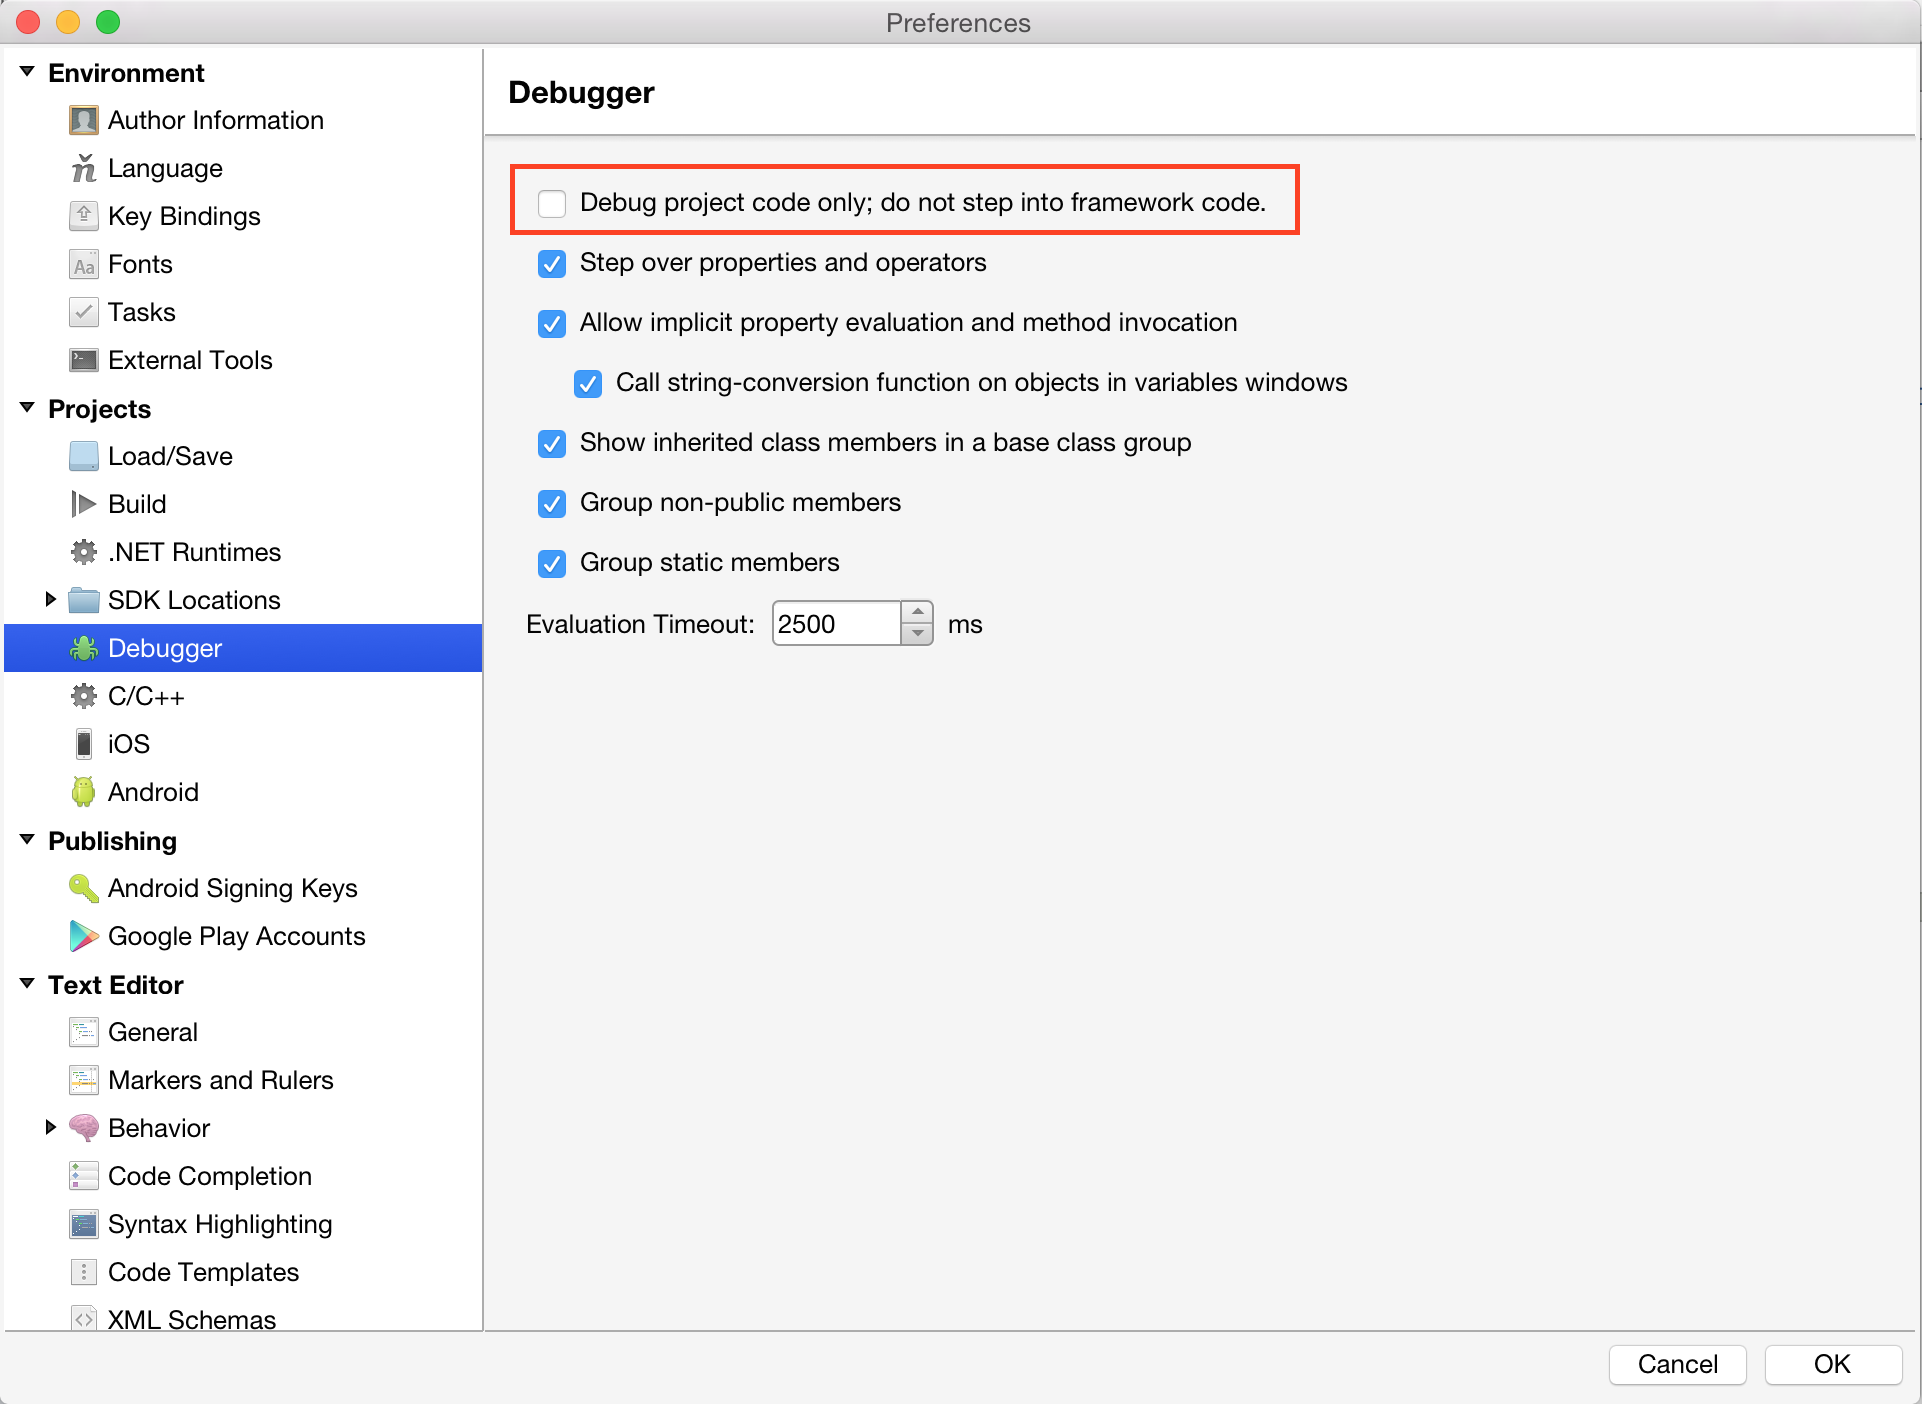
Task: Uncheck Step over properties and operators
Action: coord(552,263)
